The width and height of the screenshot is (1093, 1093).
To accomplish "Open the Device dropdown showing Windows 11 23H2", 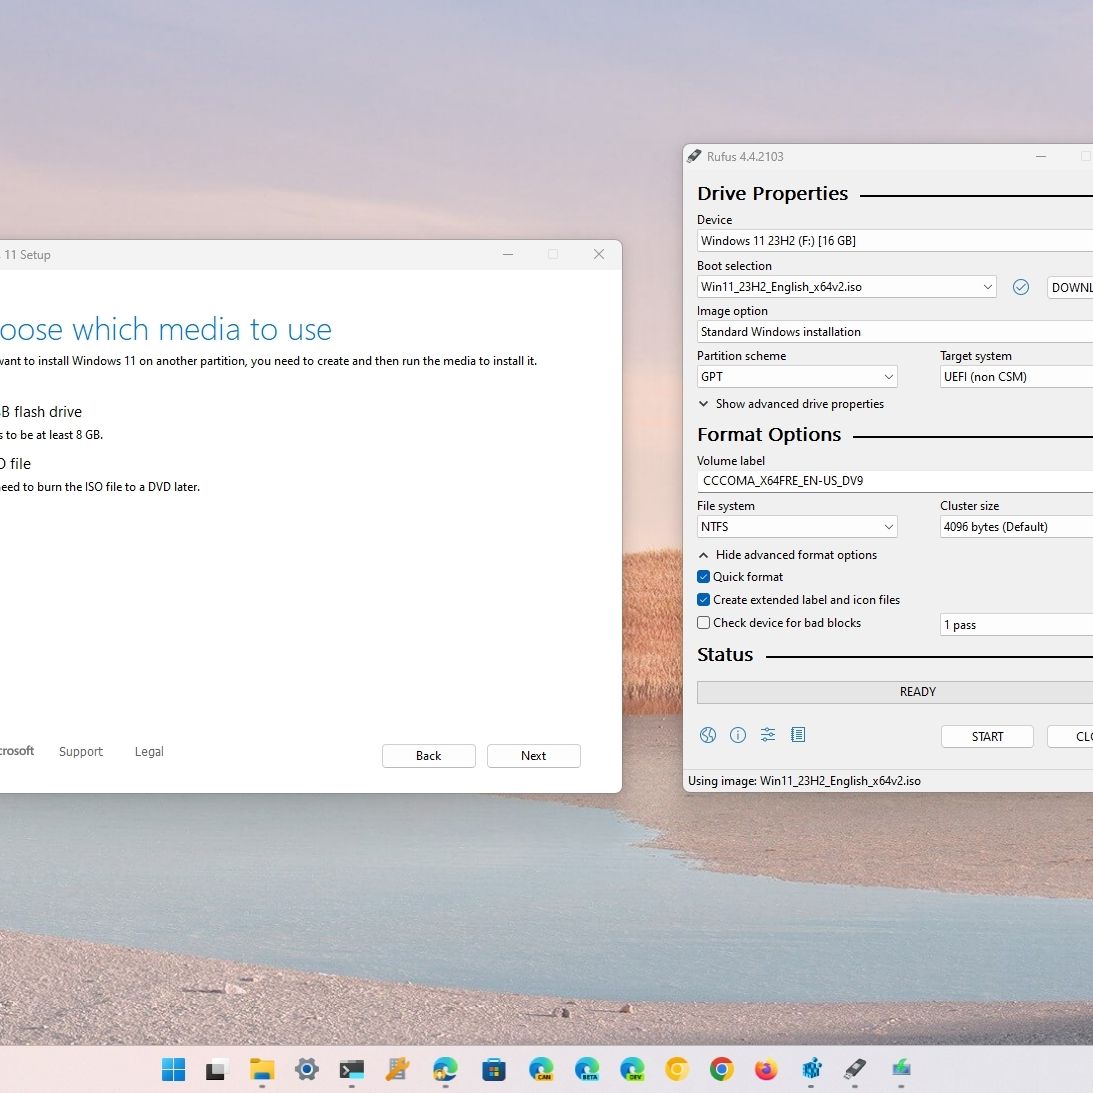I will [895, 240].
